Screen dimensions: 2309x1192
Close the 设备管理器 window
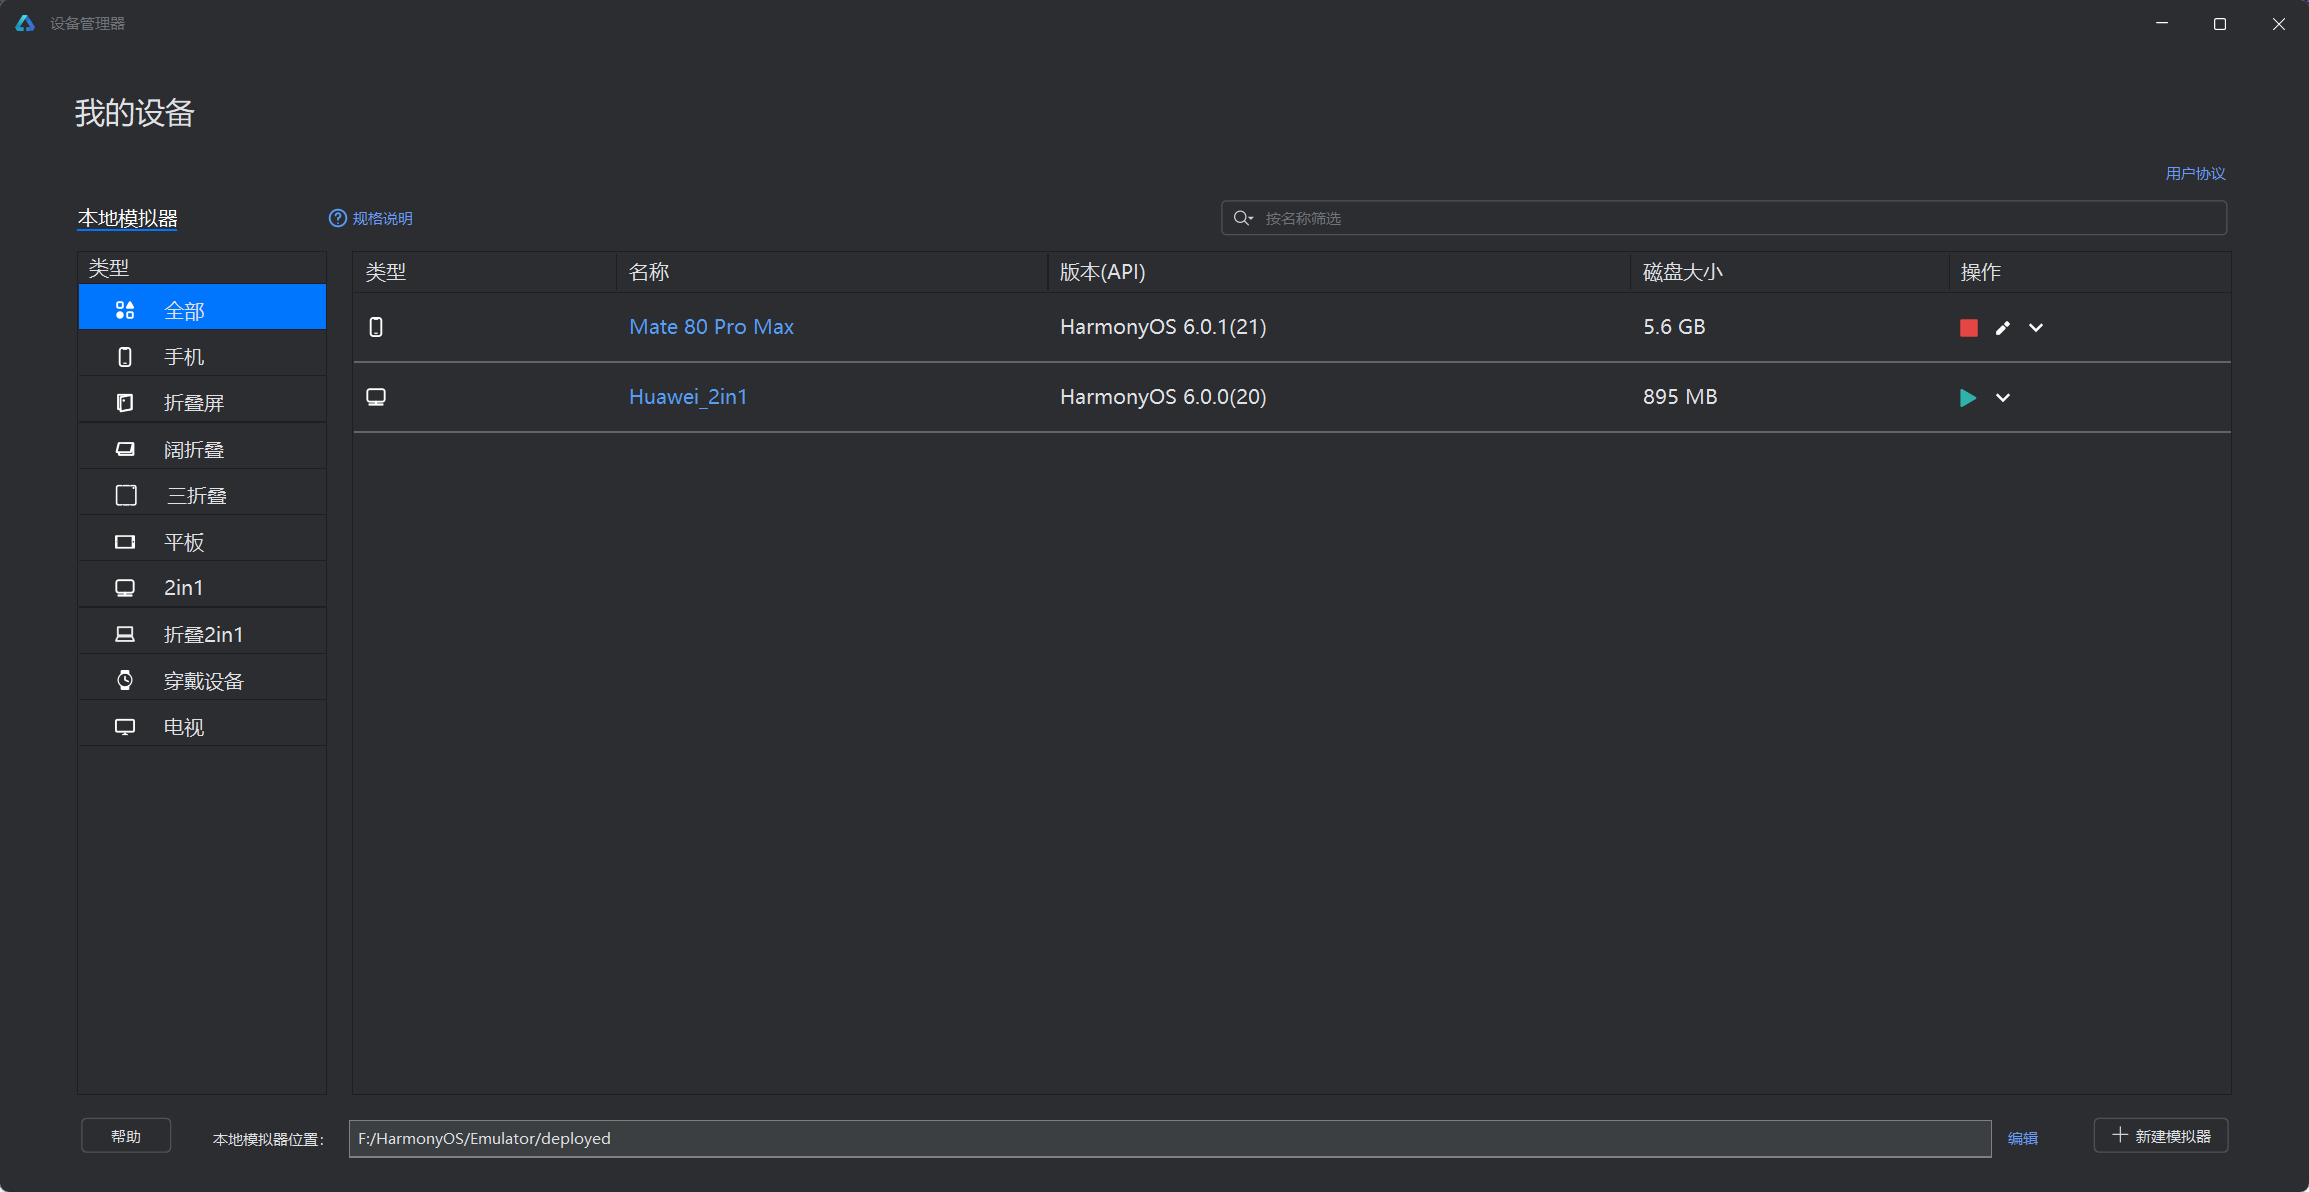[2278, 23]
